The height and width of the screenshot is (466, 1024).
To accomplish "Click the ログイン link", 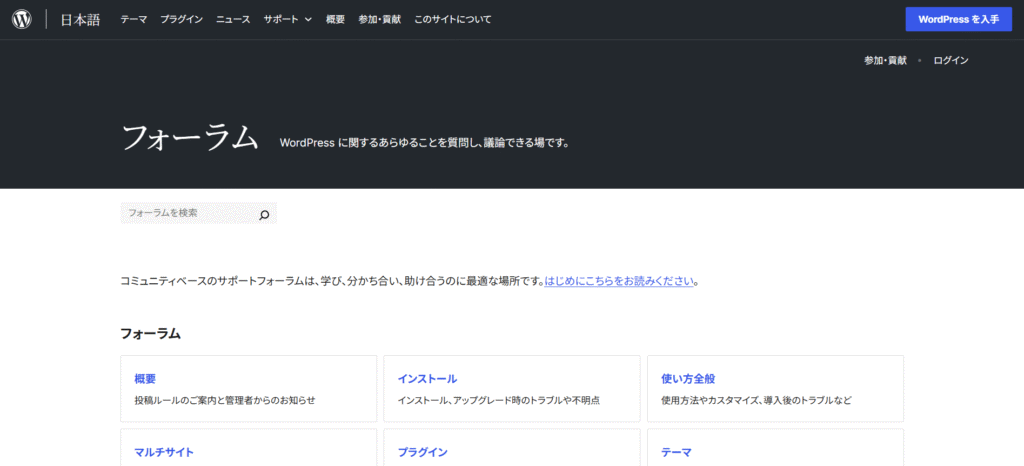I will click(951, 60).
